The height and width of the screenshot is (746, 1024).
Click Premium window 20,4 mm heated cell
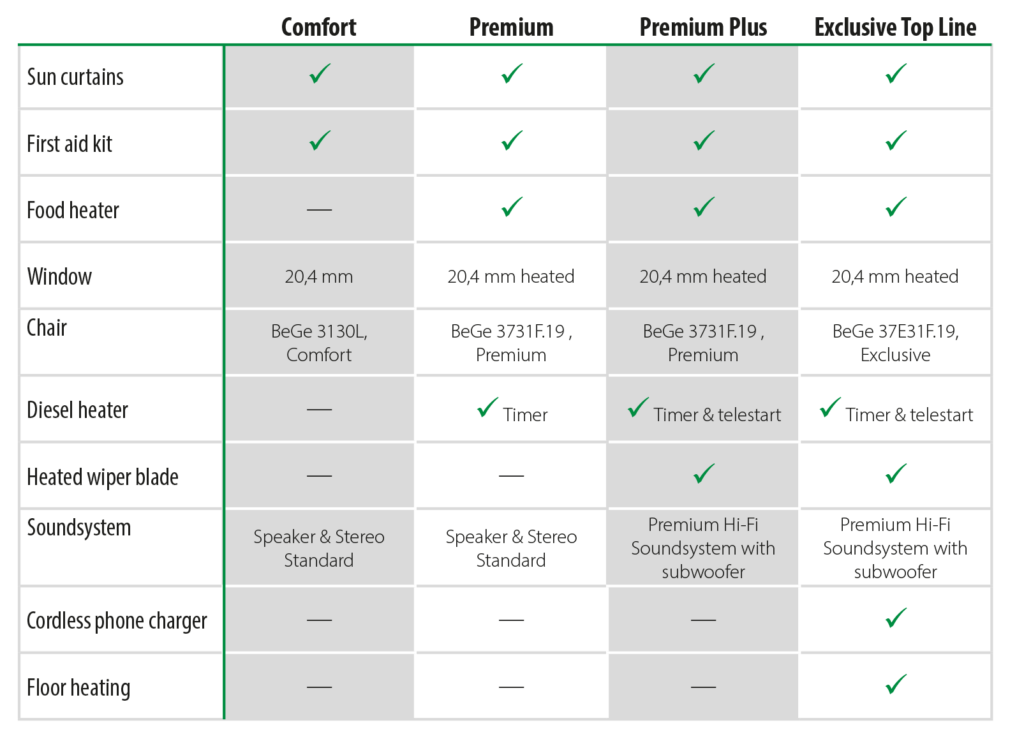coord(511,276)
